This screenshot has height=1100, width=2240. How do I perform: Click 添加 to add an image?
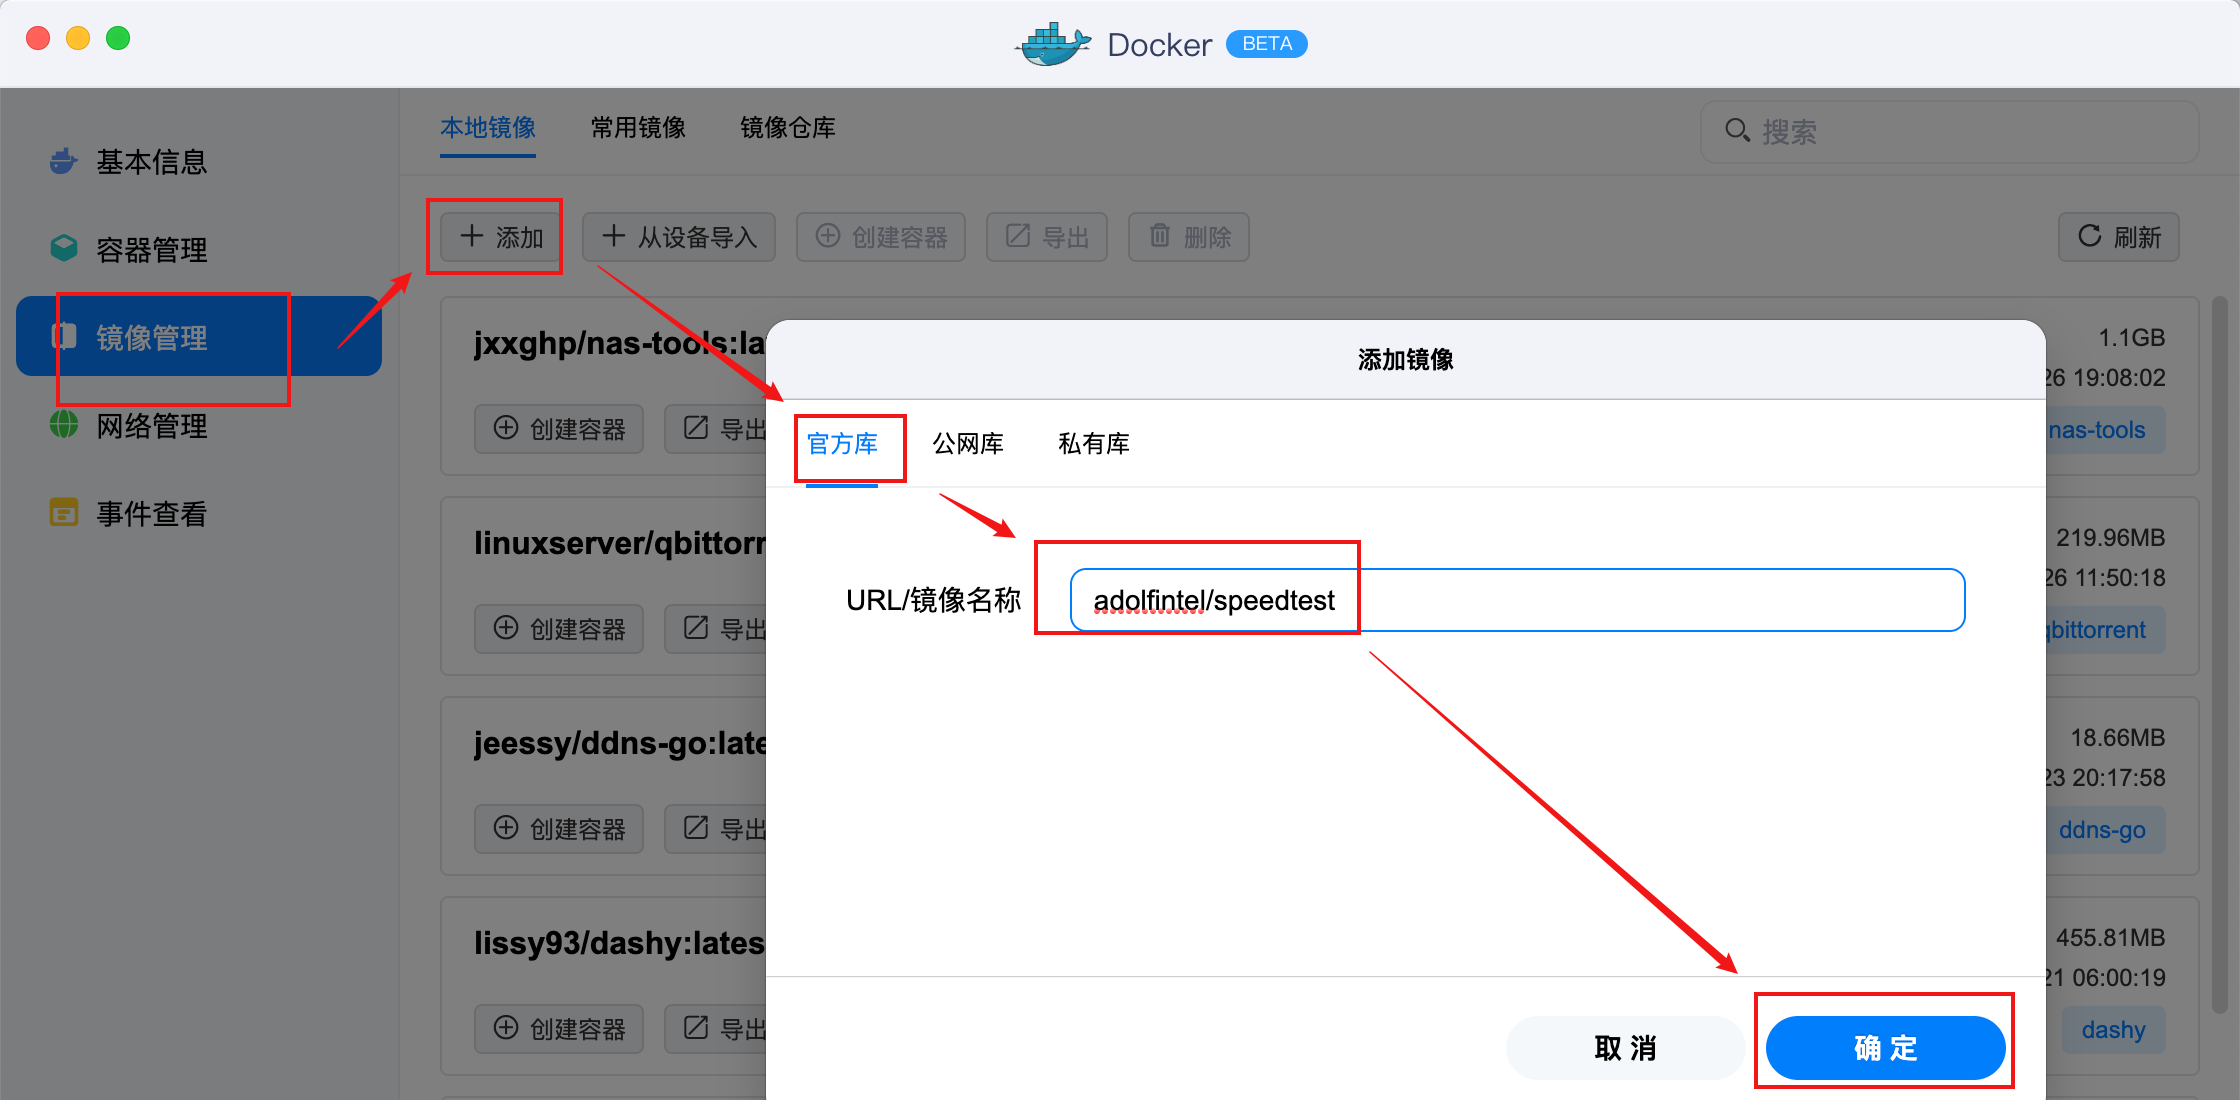[x=500, y=237]
